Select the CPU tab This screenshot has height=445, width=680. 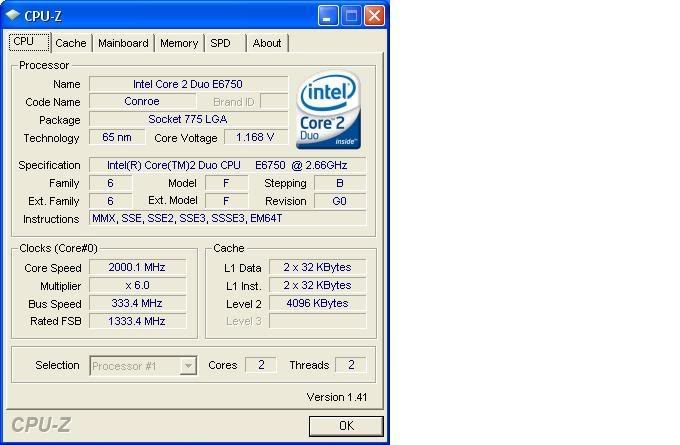(x=24, y=42)
